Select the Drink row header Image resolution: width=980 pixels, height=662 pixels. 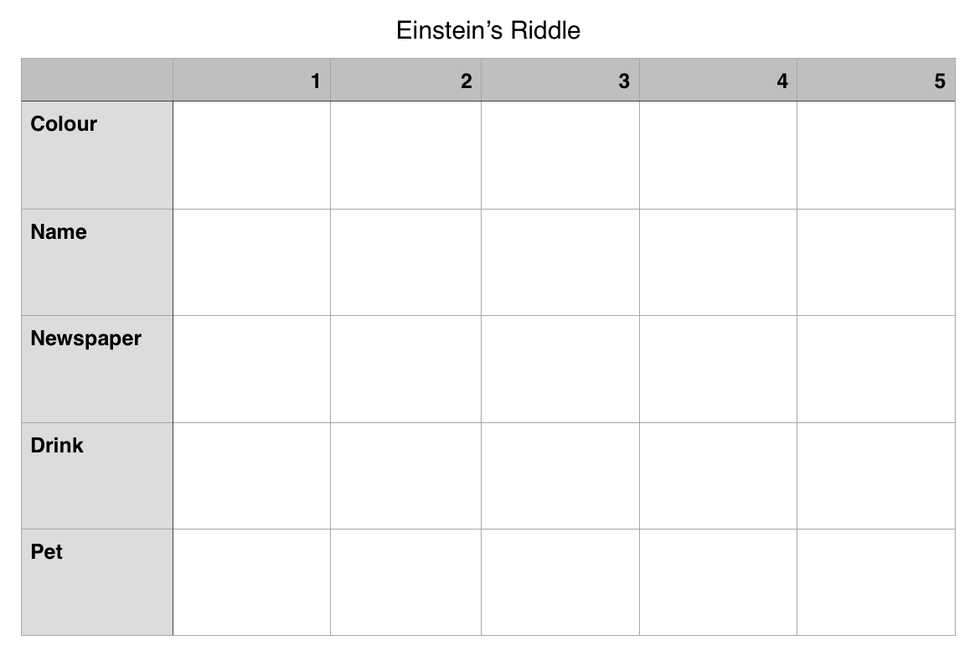tap(97, 476)
